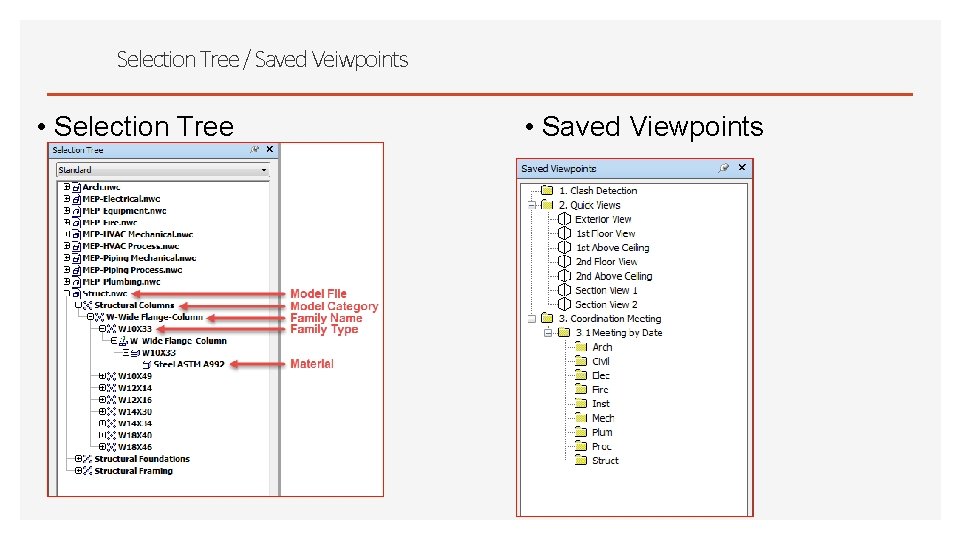Click the MEP-Equipment.nwc file icon
The image size is (960, 540).
tap(77, 211)
